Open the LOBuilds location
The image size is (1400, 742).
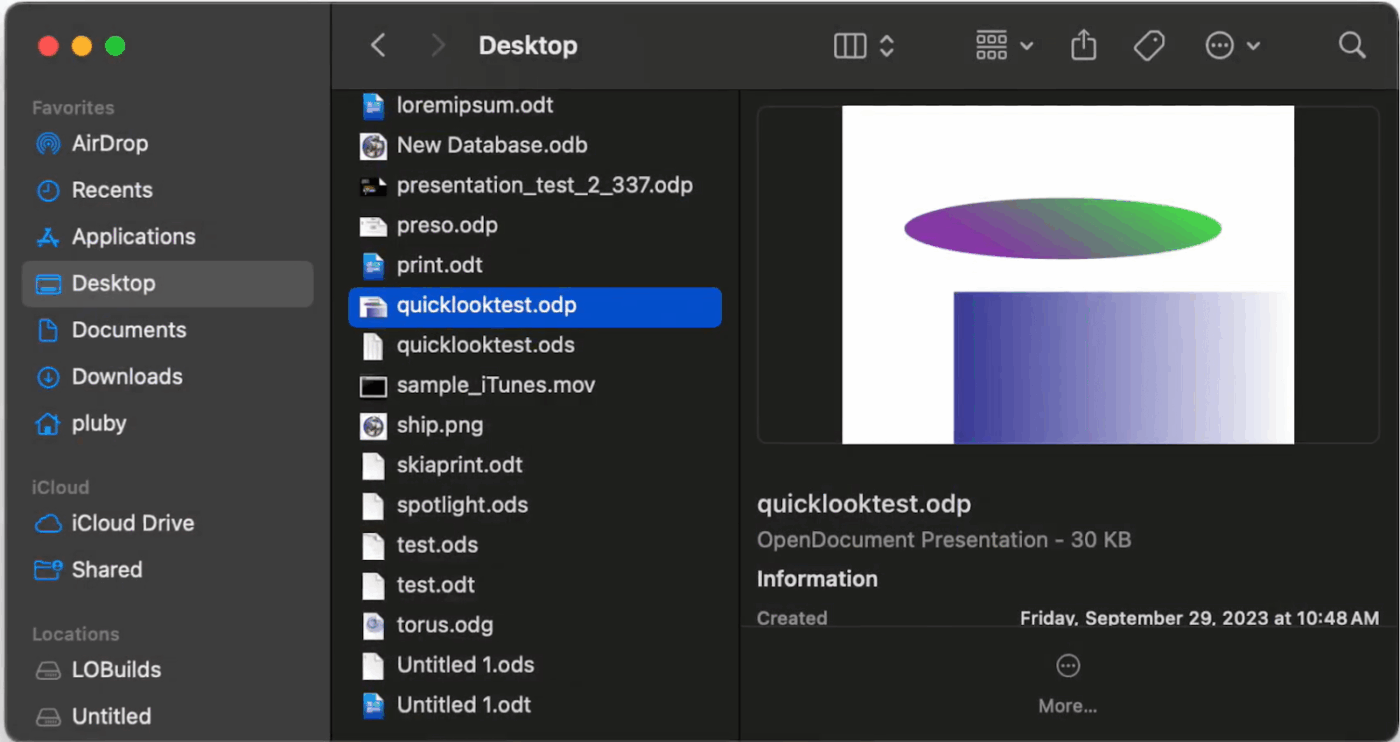116,670
